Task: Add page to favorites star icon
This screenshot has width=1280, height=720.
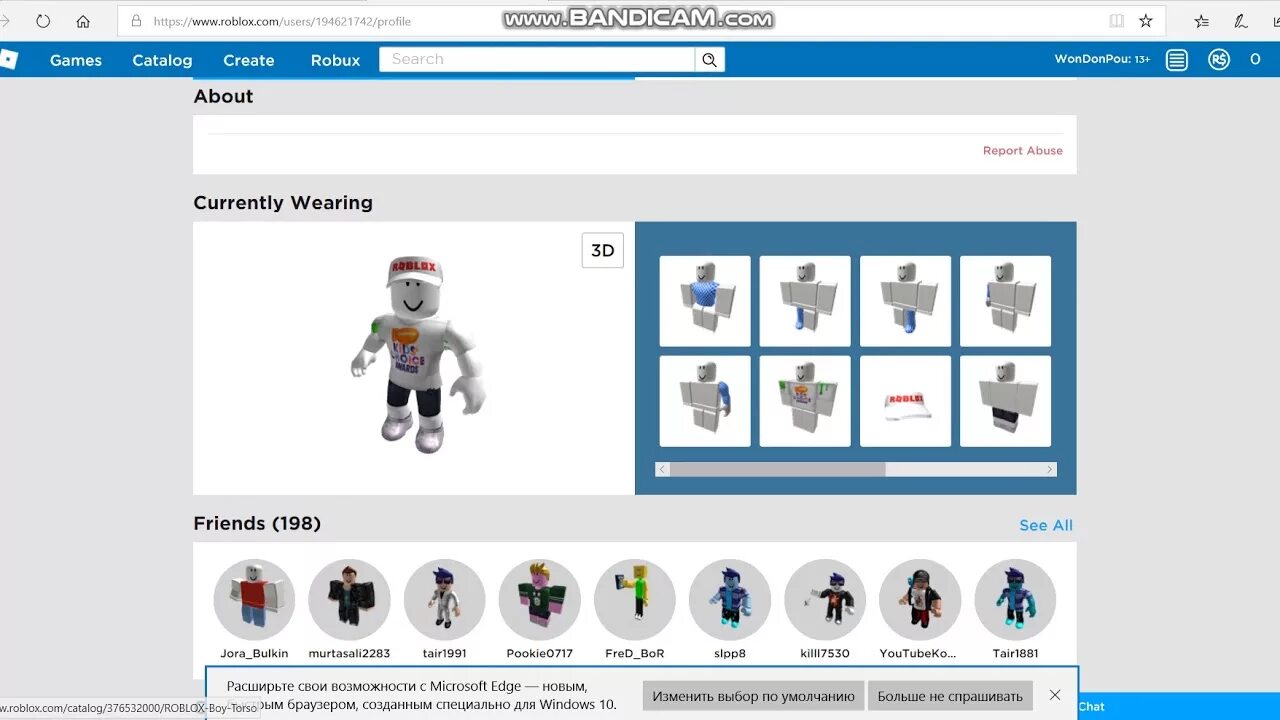Action: point(1146,21)
